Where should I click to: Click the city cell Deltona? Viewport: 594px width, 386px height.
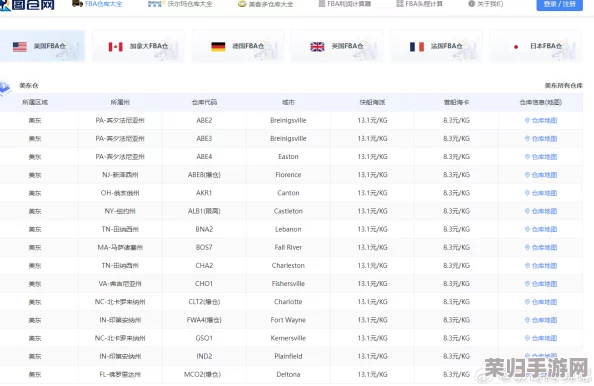click(x=288, y=375)
